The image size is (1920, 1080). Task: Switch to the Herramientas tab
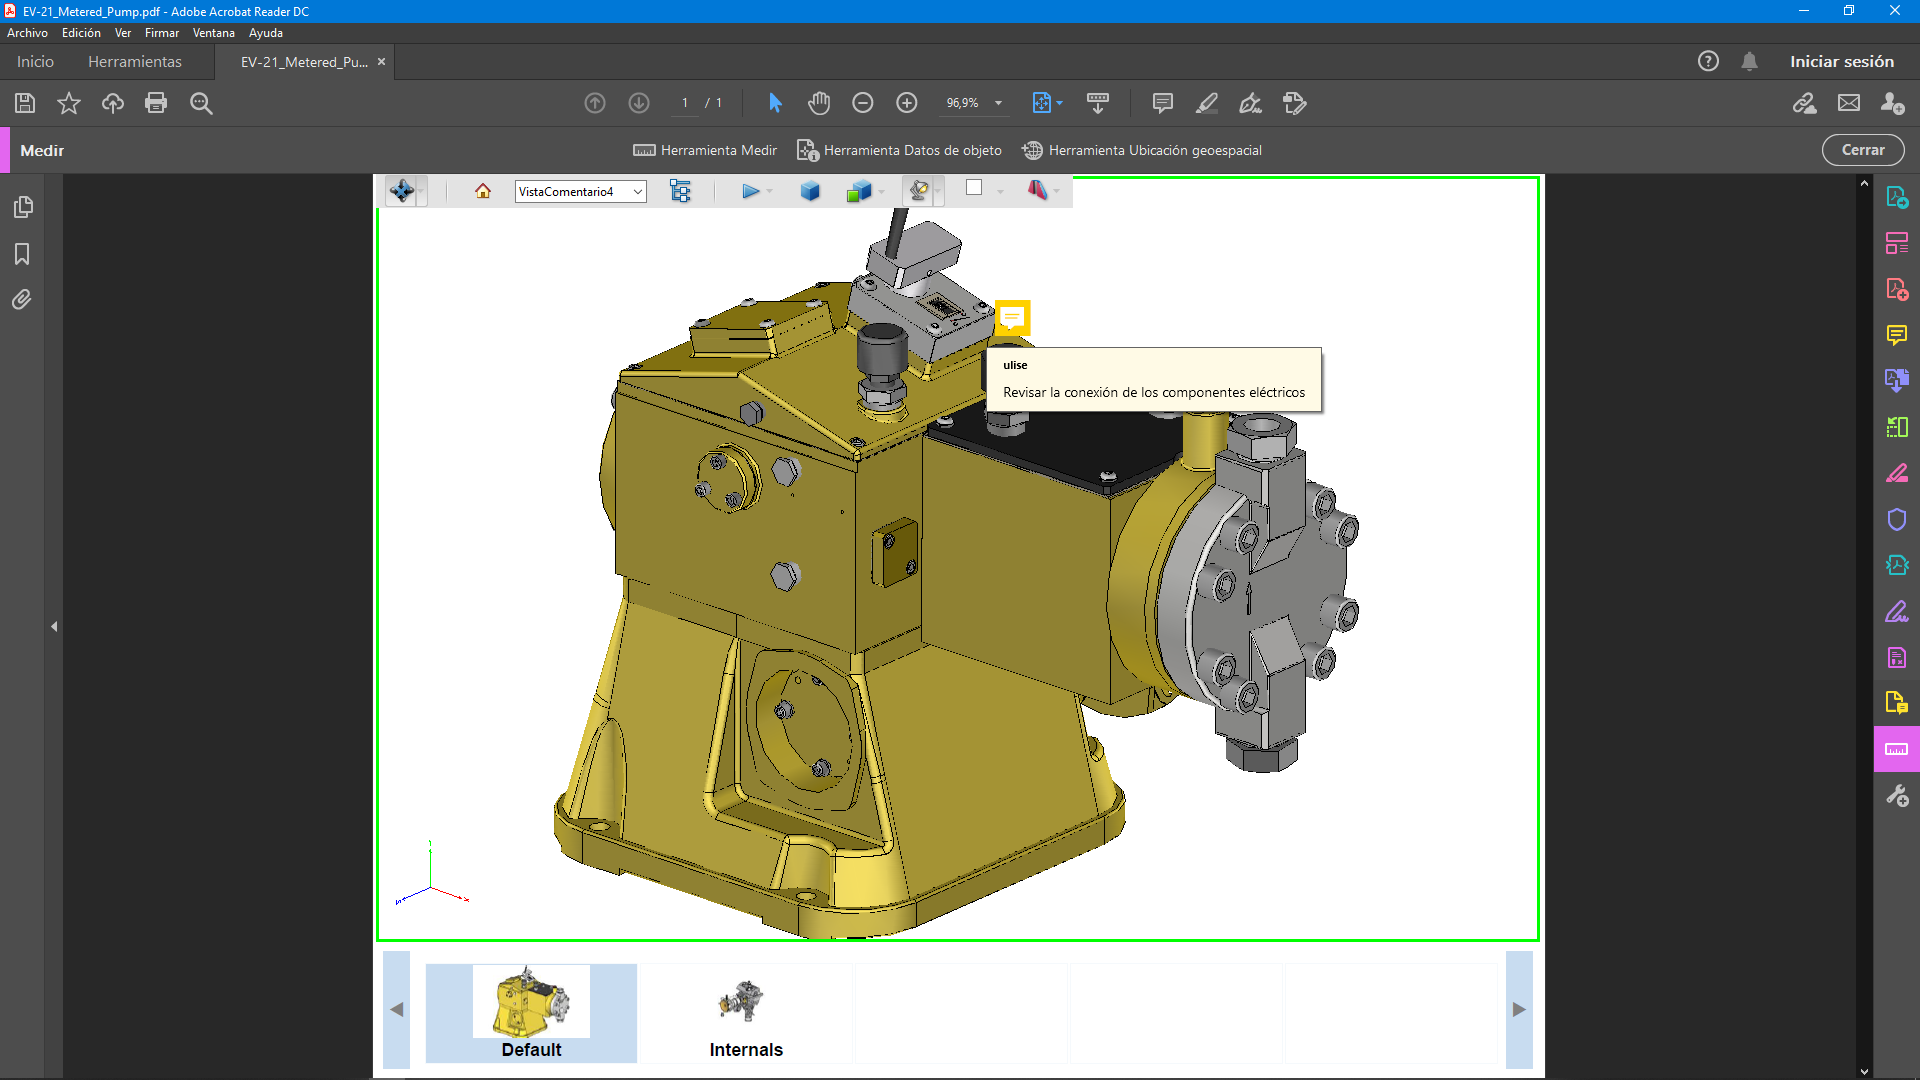coord(135,62)
